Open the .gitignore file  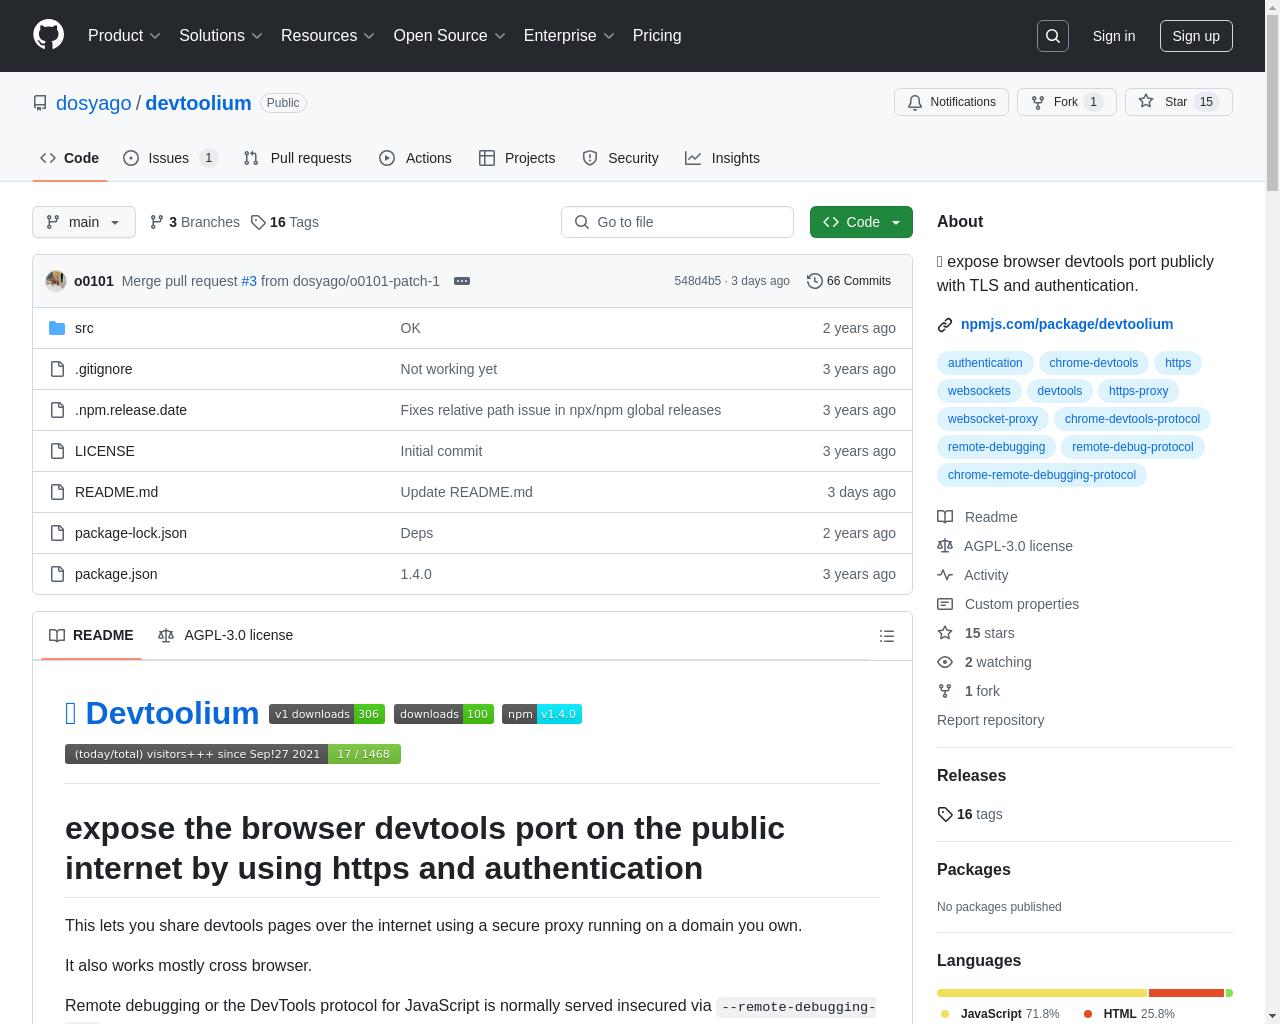[x=103, y=369]
